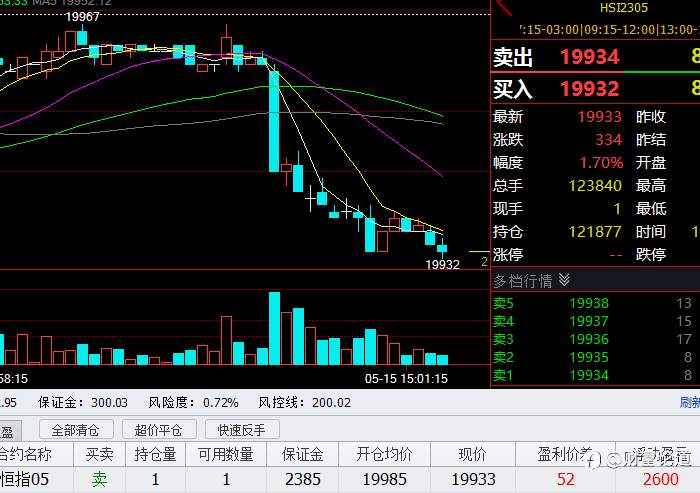700x493 pixels.
Task: Click the 全部清仓 button
Action: click(x=75, y=430)
